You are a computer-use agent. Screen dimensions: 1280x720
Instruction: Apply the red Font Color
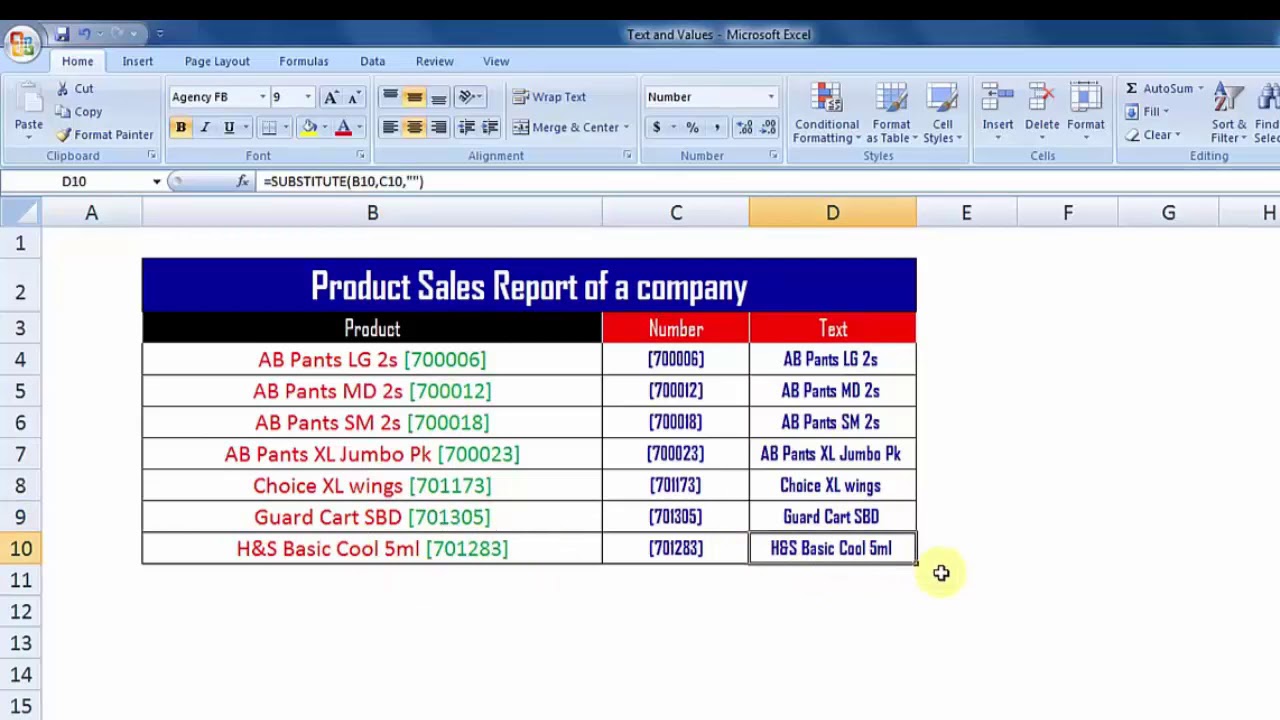[343, 127]
